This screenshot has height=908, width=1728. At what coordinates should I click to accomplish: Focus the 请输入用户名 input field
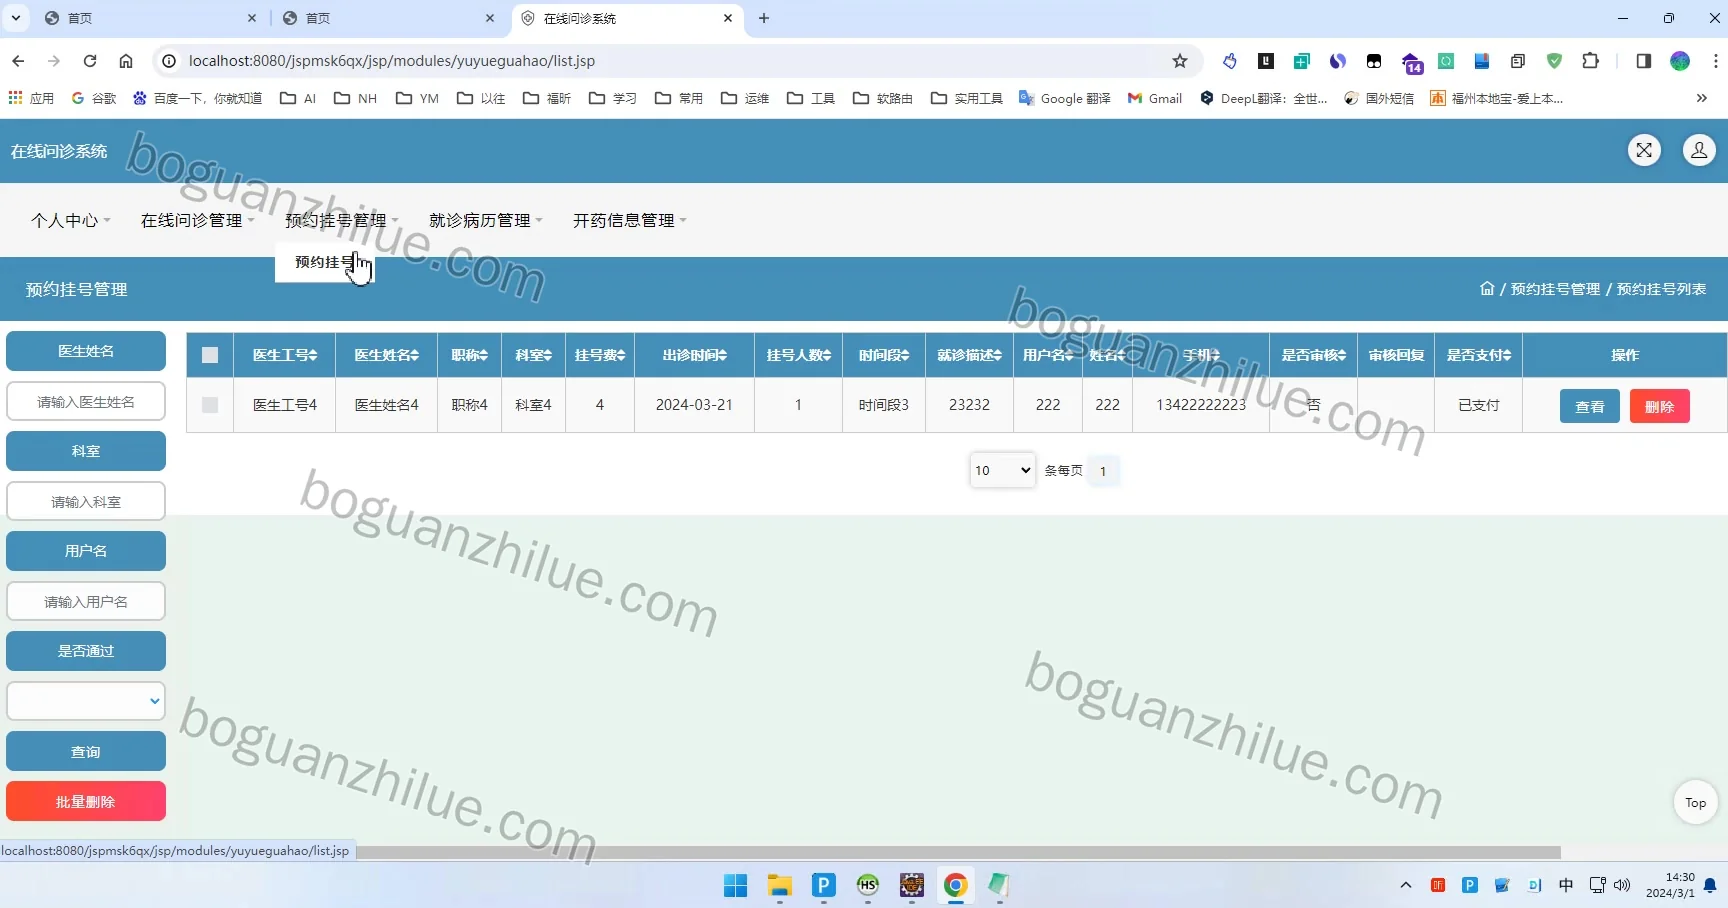(86, 601)
